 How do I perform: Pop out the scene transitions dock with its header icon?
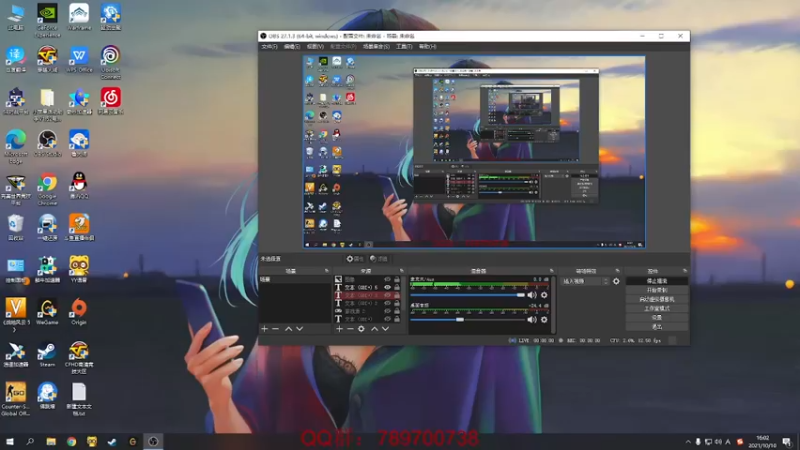[617, 271]
